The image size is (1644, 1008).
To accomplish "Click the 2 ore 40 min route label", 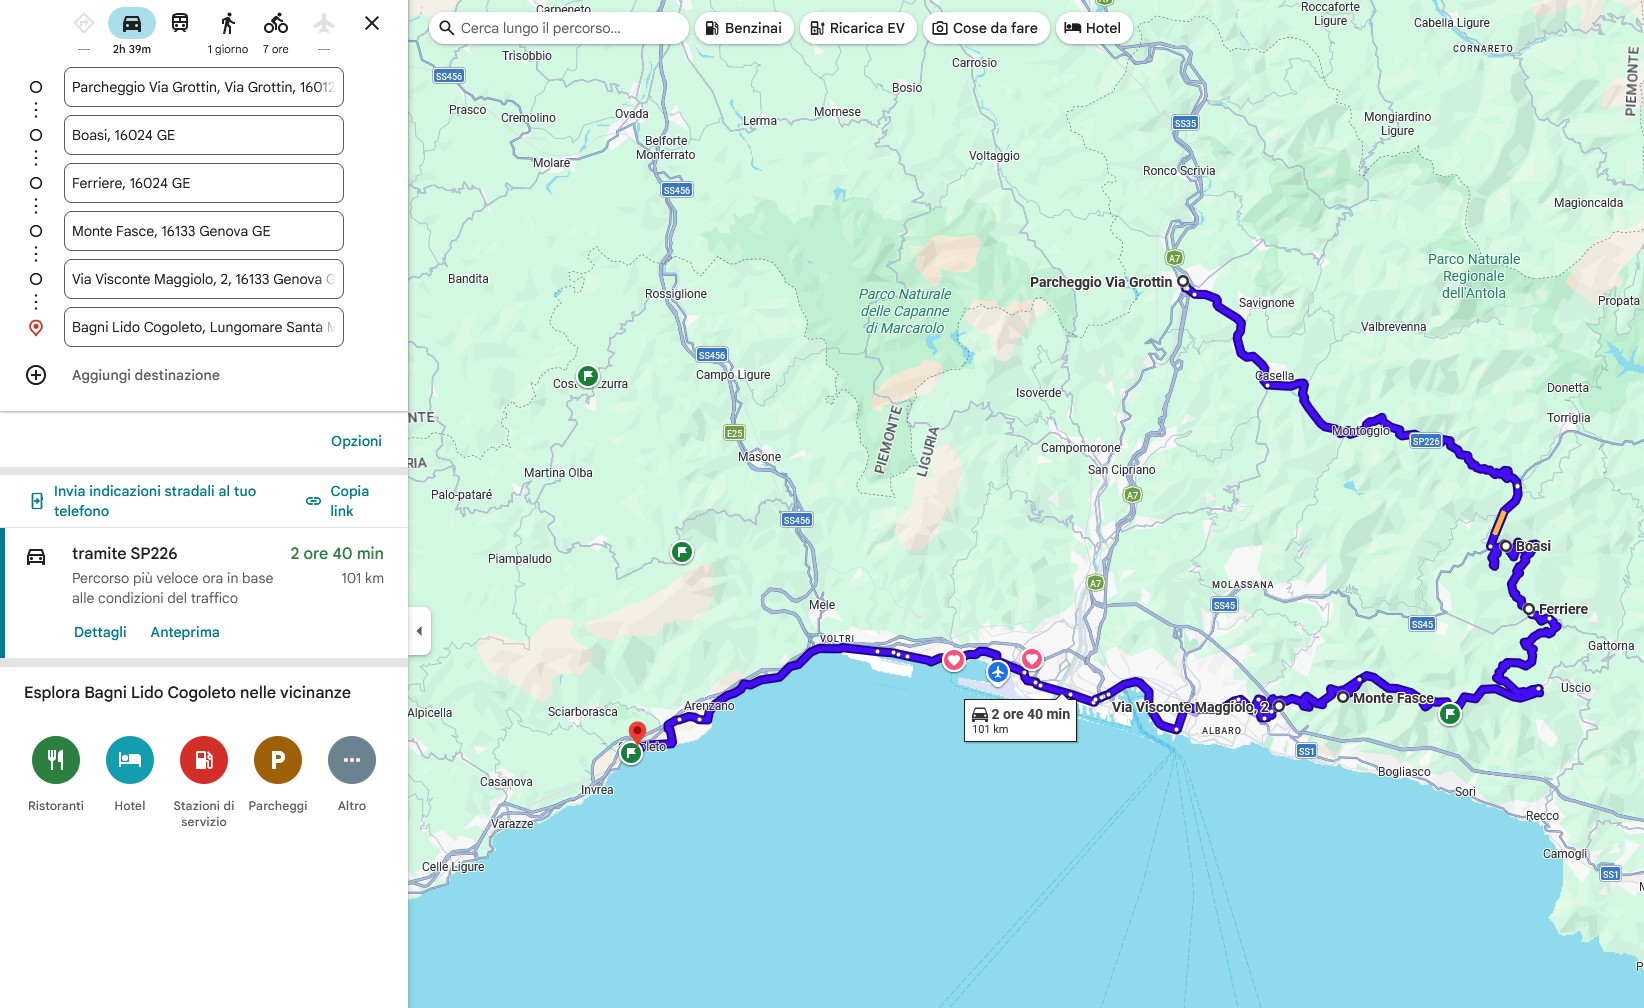I will [x=1020, y=720].
